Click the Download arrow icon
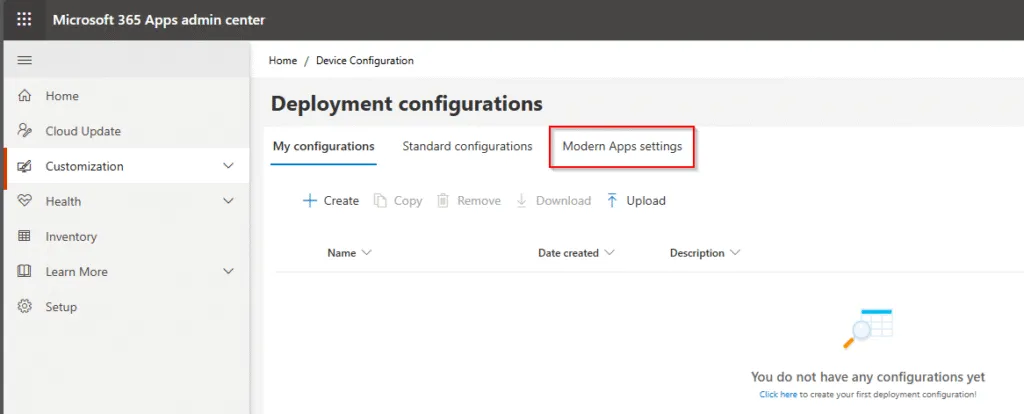This screenshot has height=414, width=1024. point(521,200)
